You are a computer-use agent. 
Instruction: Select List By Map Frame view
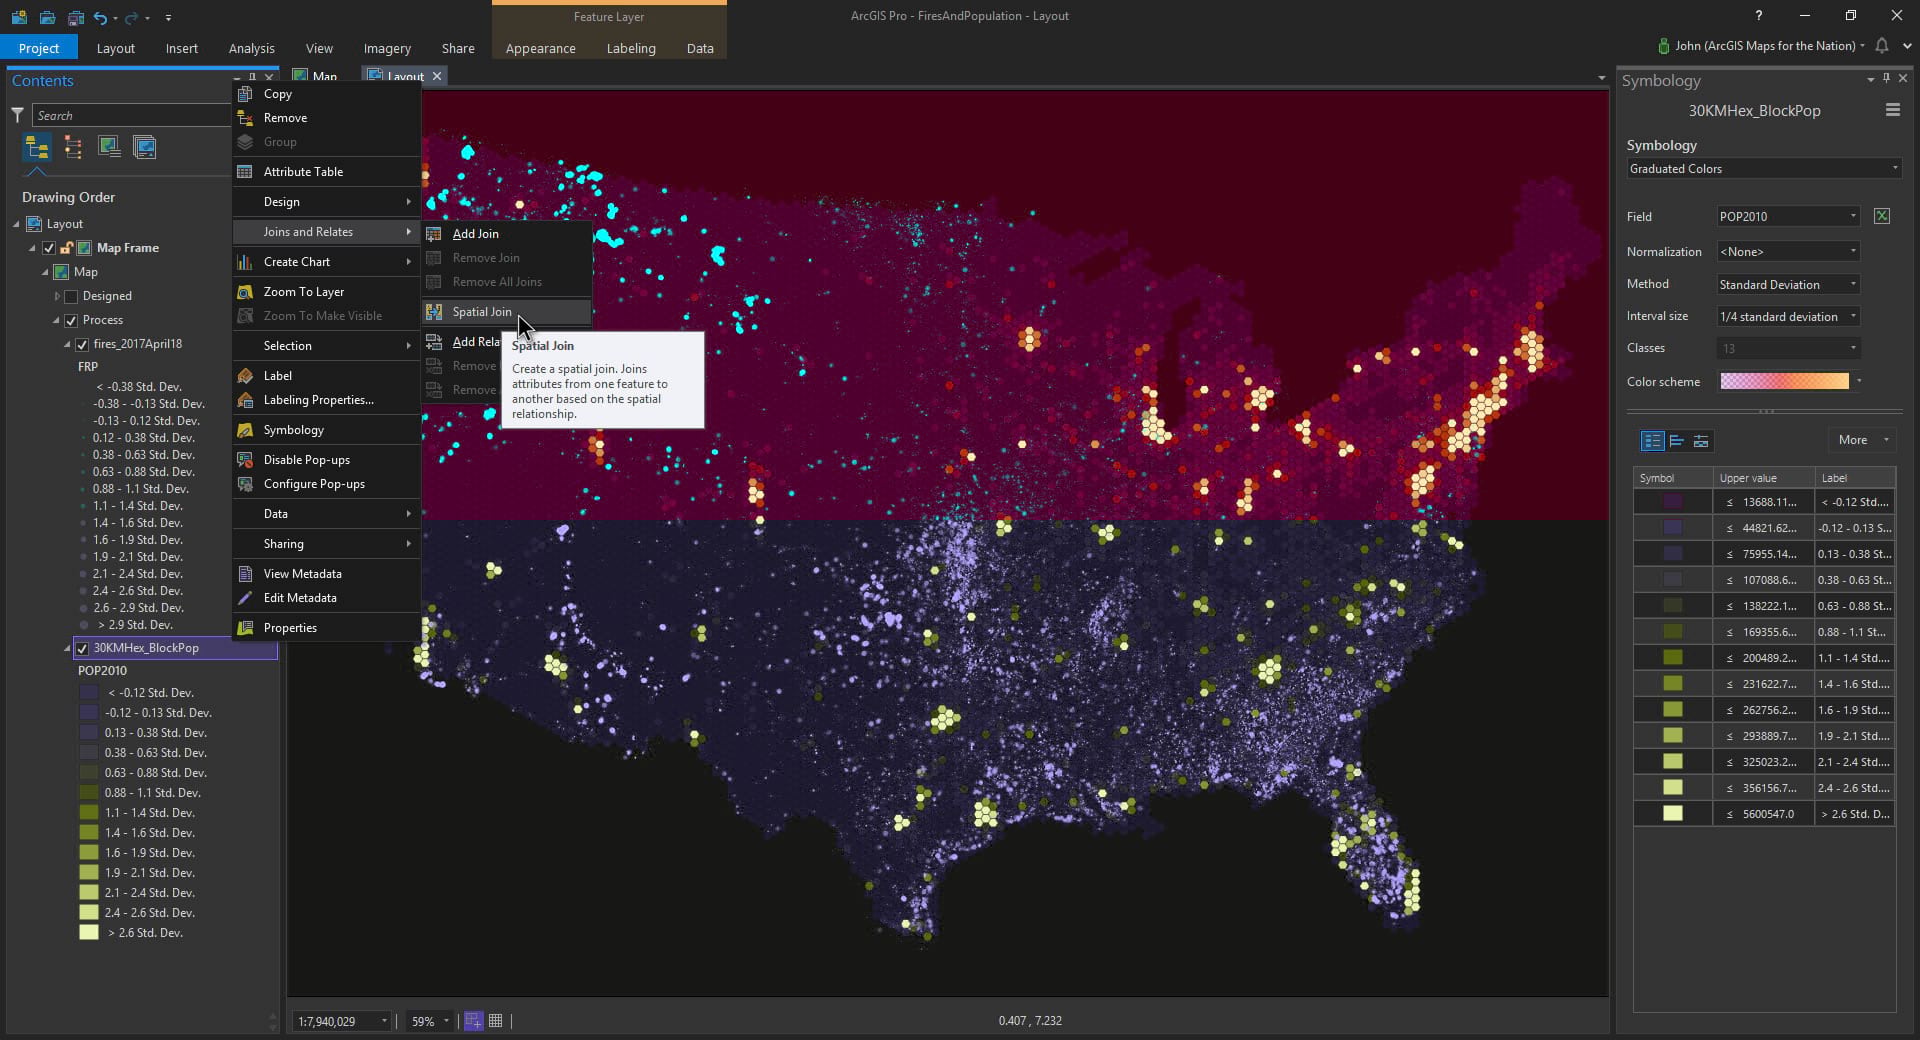pyautogui.click(x=109, y=148)
